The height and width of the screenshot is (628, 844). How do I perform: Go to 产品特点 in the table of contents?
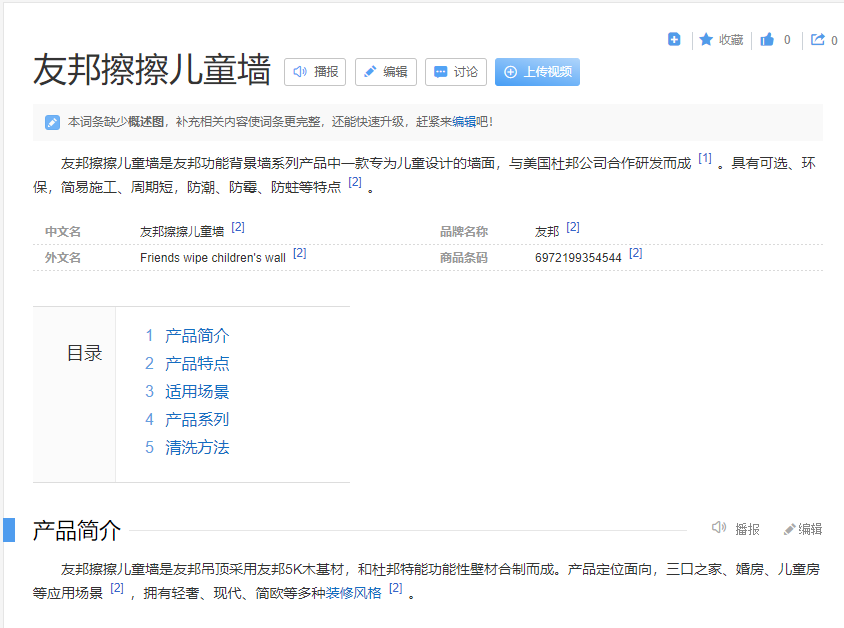(x=197, y=364)
